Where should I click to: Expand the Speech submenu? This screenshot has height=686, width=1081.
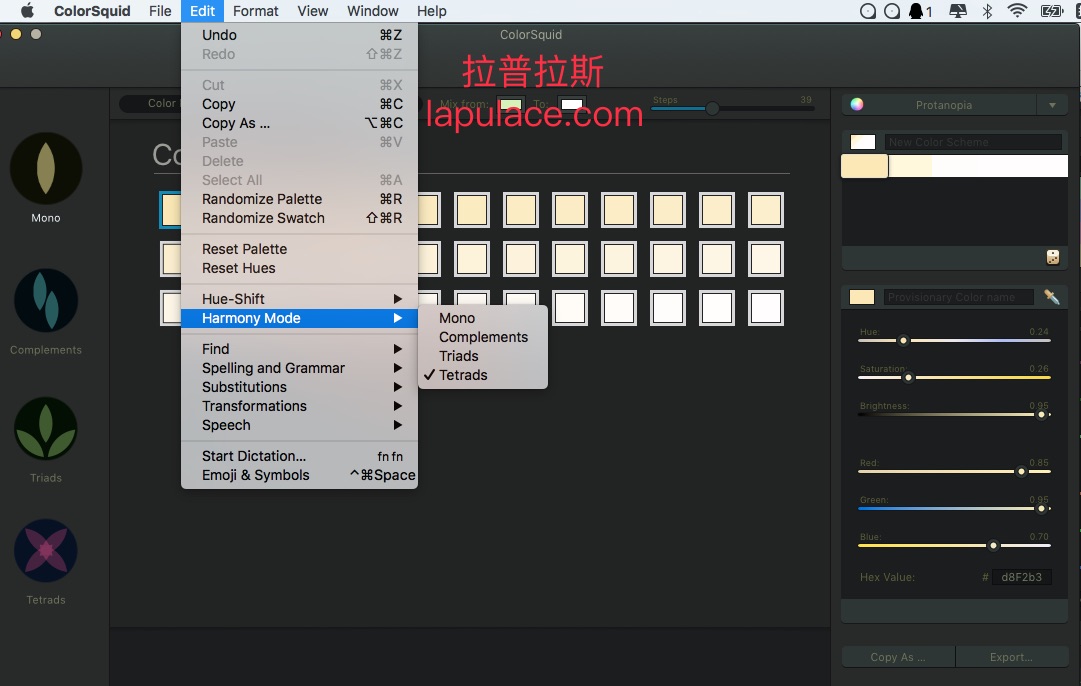pyautogui.click(x=299, y=425)
